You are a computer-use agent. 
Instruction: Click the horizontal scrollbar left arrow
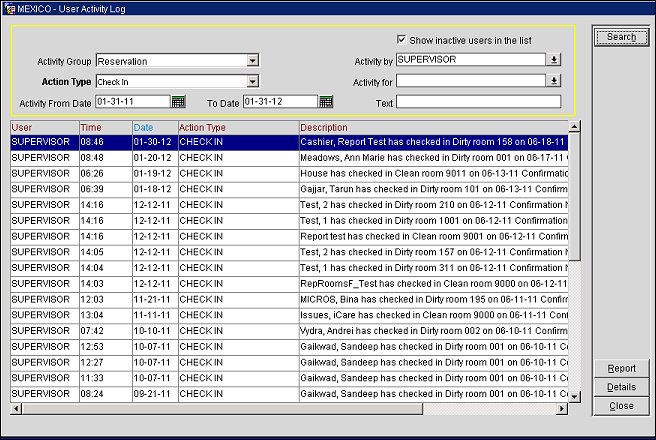pyautogui.click(x=16, y=409)
